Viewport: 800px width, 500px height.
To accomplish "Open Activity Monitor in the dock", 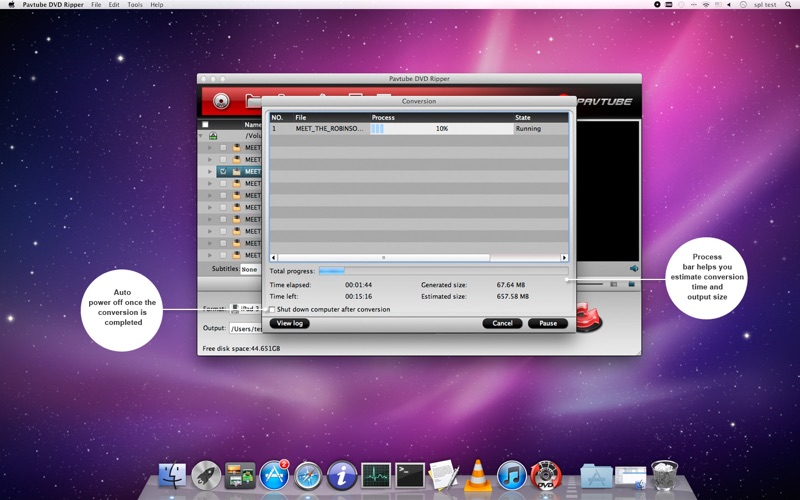I will pyautogui.click(x=376, y=475).
